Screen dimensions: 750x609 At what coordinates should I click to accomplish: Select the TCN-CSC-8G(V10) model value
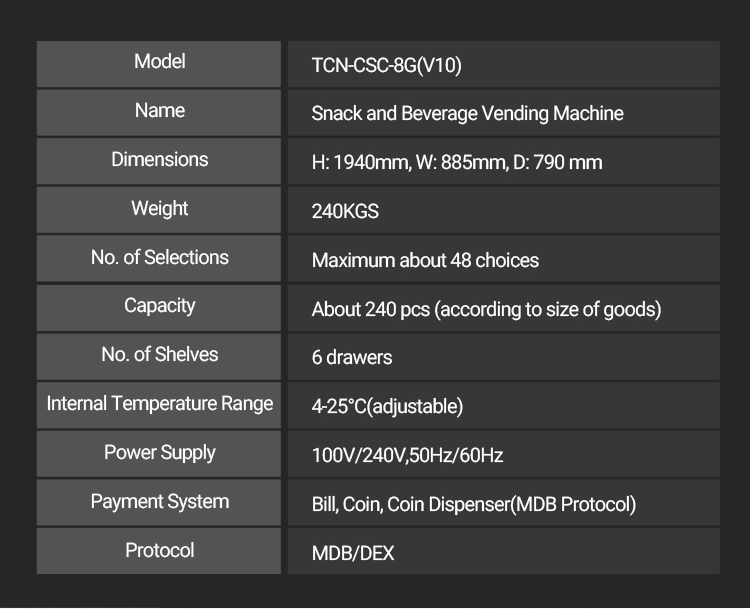coord(386,66)
